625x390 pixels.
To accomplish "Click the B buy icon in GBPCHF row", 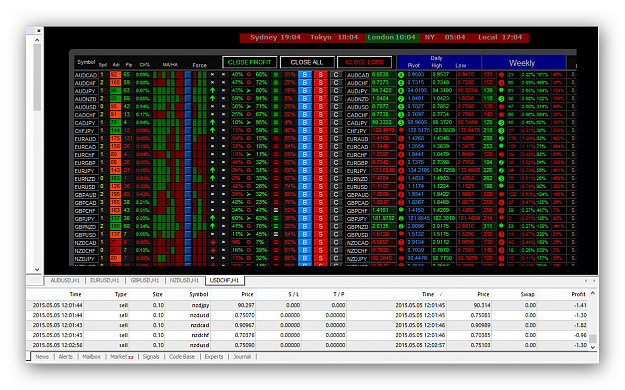I will pyautogui.click(x=305, y=210).
